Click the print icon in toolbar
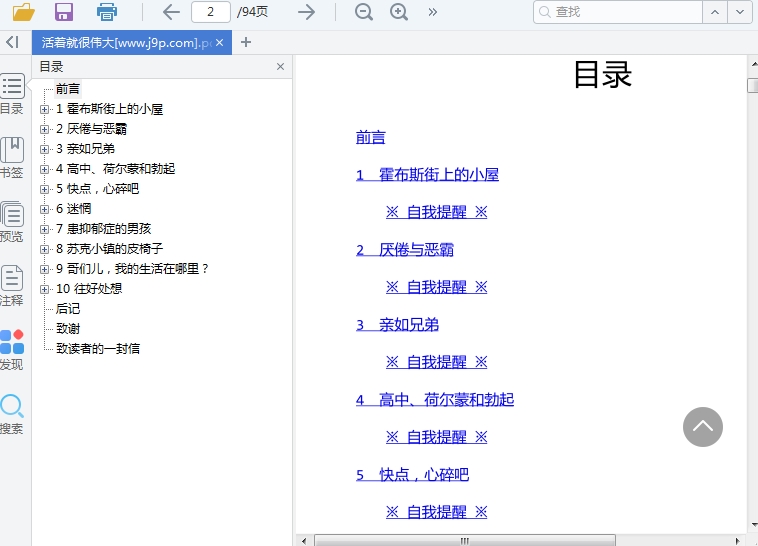Viewport: 758px width, 546px height. [x=107, y=12]
